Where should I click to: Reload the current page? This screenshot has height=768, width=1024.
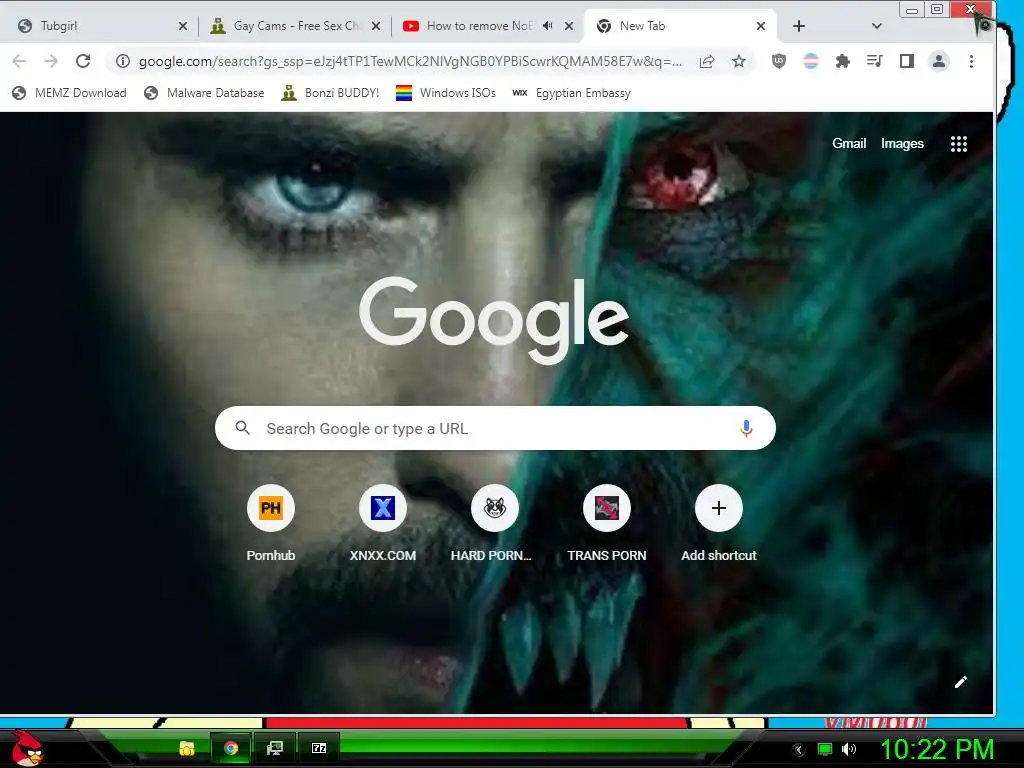[83, 61]
